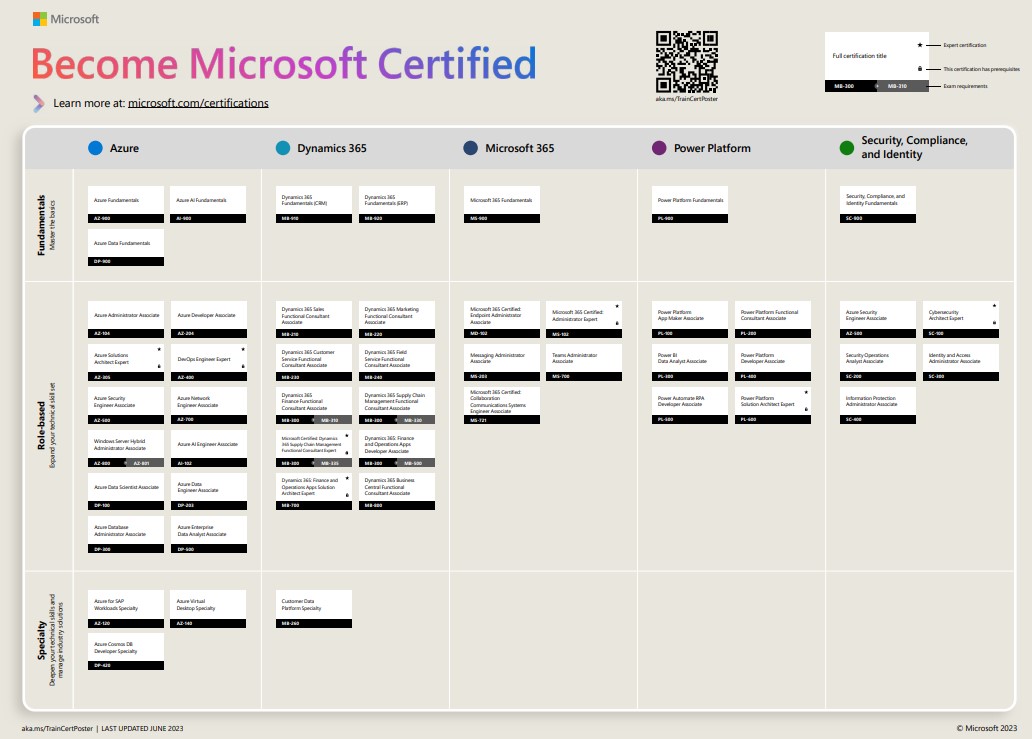Click the lock on Microsoft 365 Administrator Expert

click(x=617, y=323)
